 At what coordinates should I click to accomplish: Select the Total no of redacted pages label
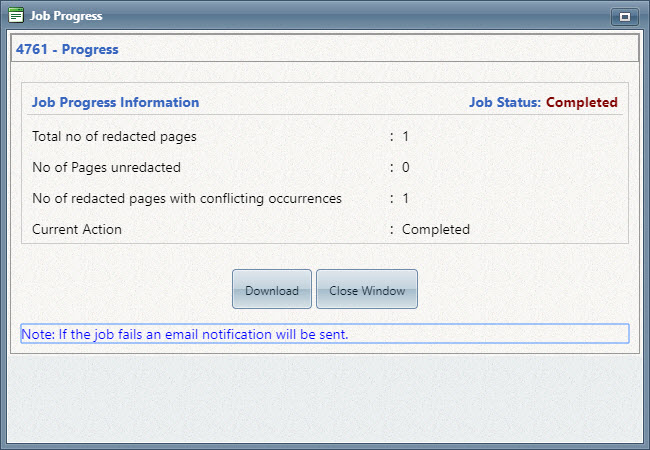tap(114, 136)
